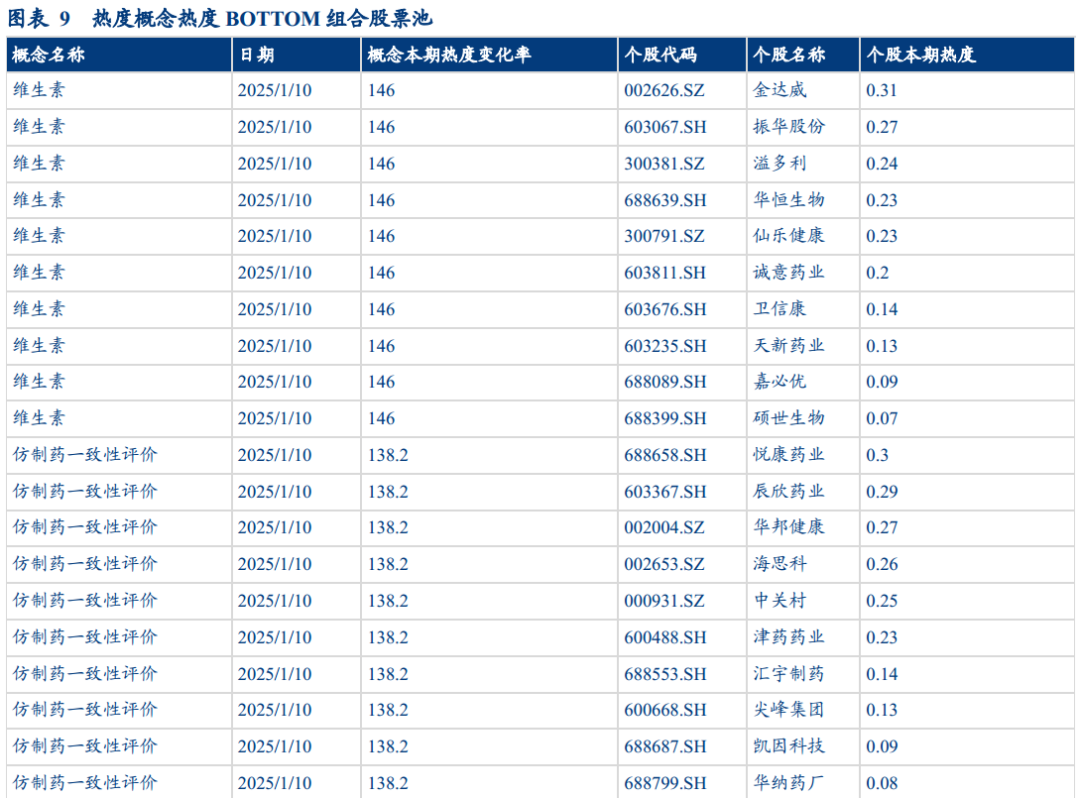Click heat value 0.31 for 金达威

coord(882,90)
